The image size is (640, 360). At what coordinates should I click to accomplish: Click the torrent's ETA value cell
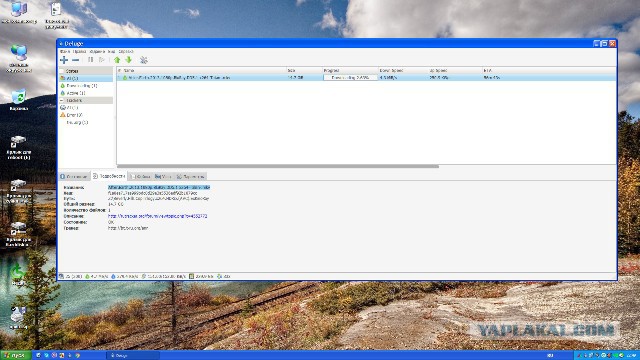[x=492, y=78]
